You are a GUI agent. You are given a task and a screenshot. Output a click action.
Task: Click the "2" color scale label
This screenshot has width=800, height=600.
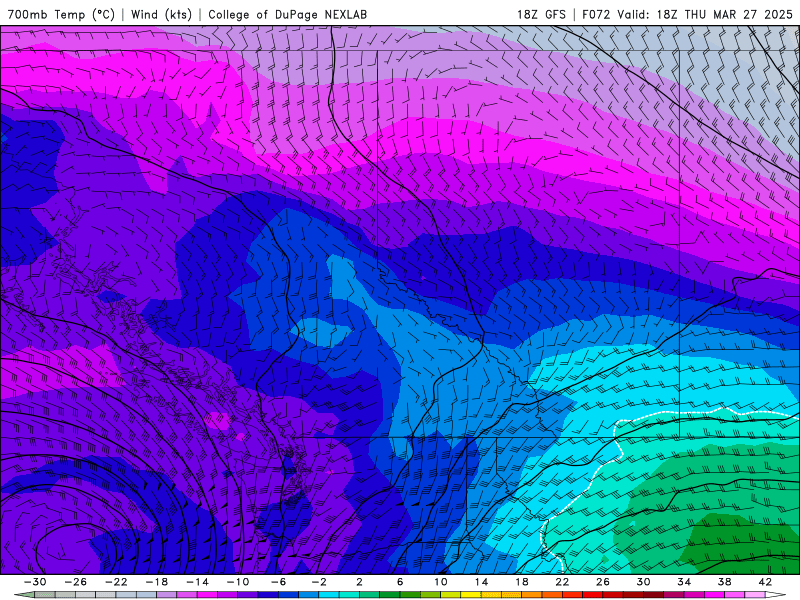pyautogui.click(x=360, y=582)
